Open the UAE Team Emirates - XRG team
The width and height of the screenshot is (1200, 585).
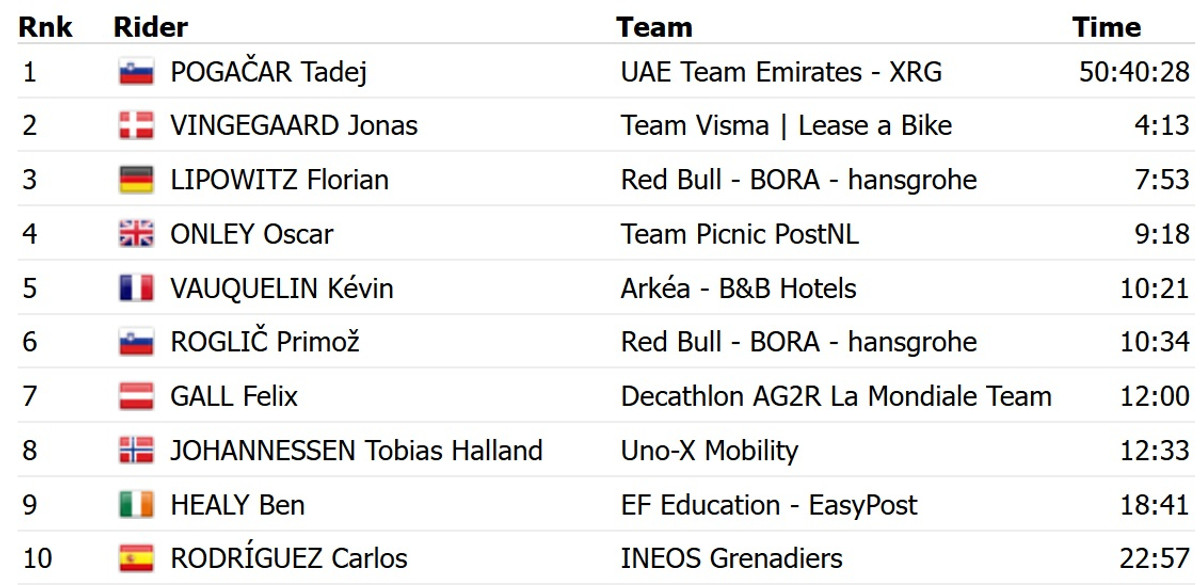[781, 72]
